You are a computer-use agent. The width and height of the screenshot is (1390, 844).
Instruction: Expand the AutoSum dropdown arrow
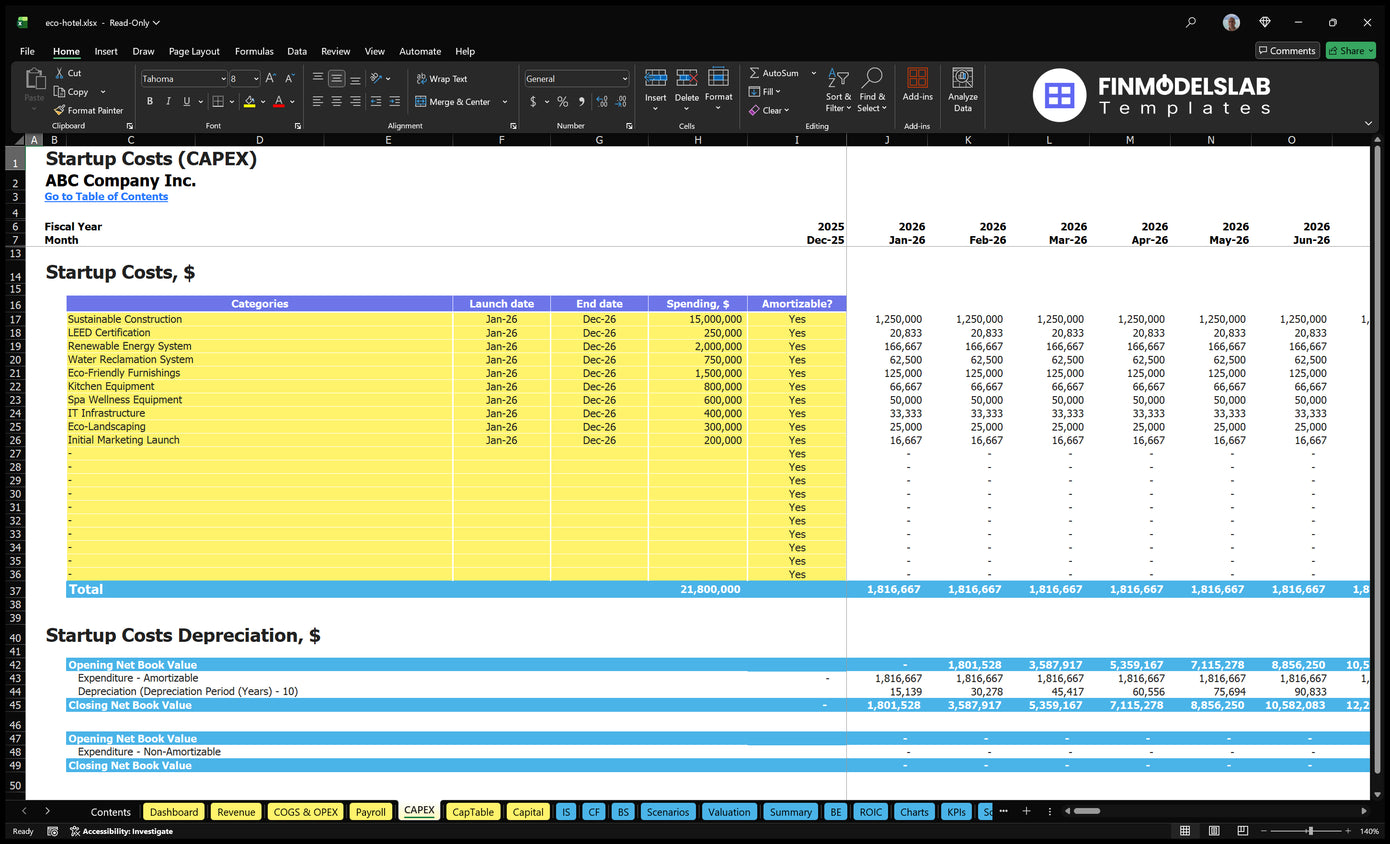(813, 73)
